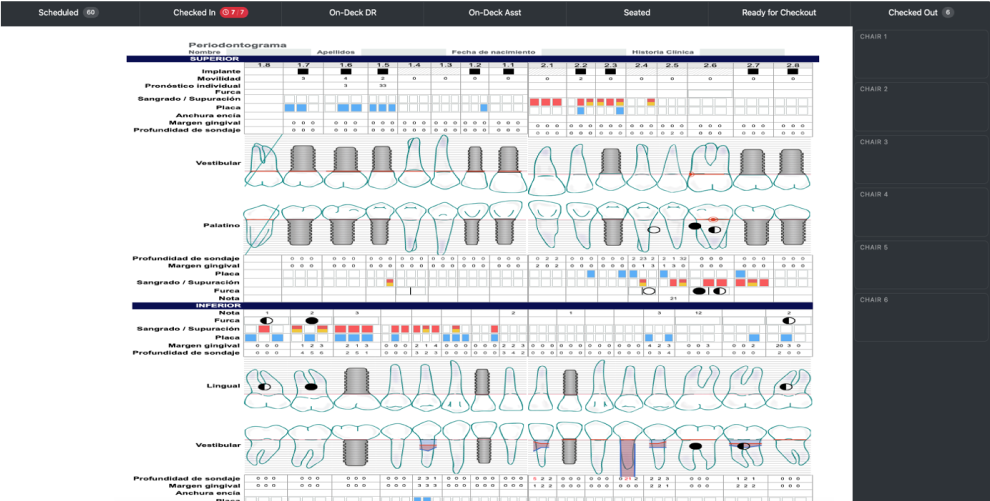Focus the Fecha de nacimiento field

(x=583, y=52)
